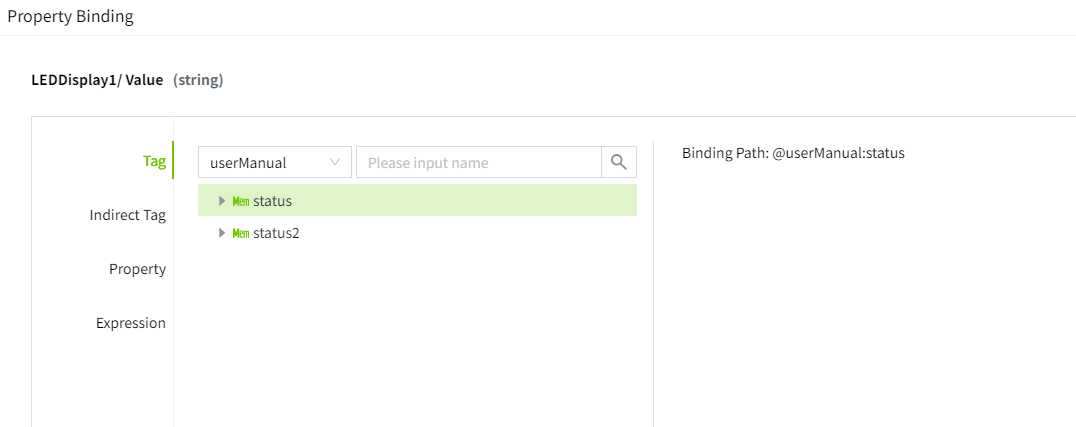
Task: Expand the status2 tag node arrow
Action: 222,233
